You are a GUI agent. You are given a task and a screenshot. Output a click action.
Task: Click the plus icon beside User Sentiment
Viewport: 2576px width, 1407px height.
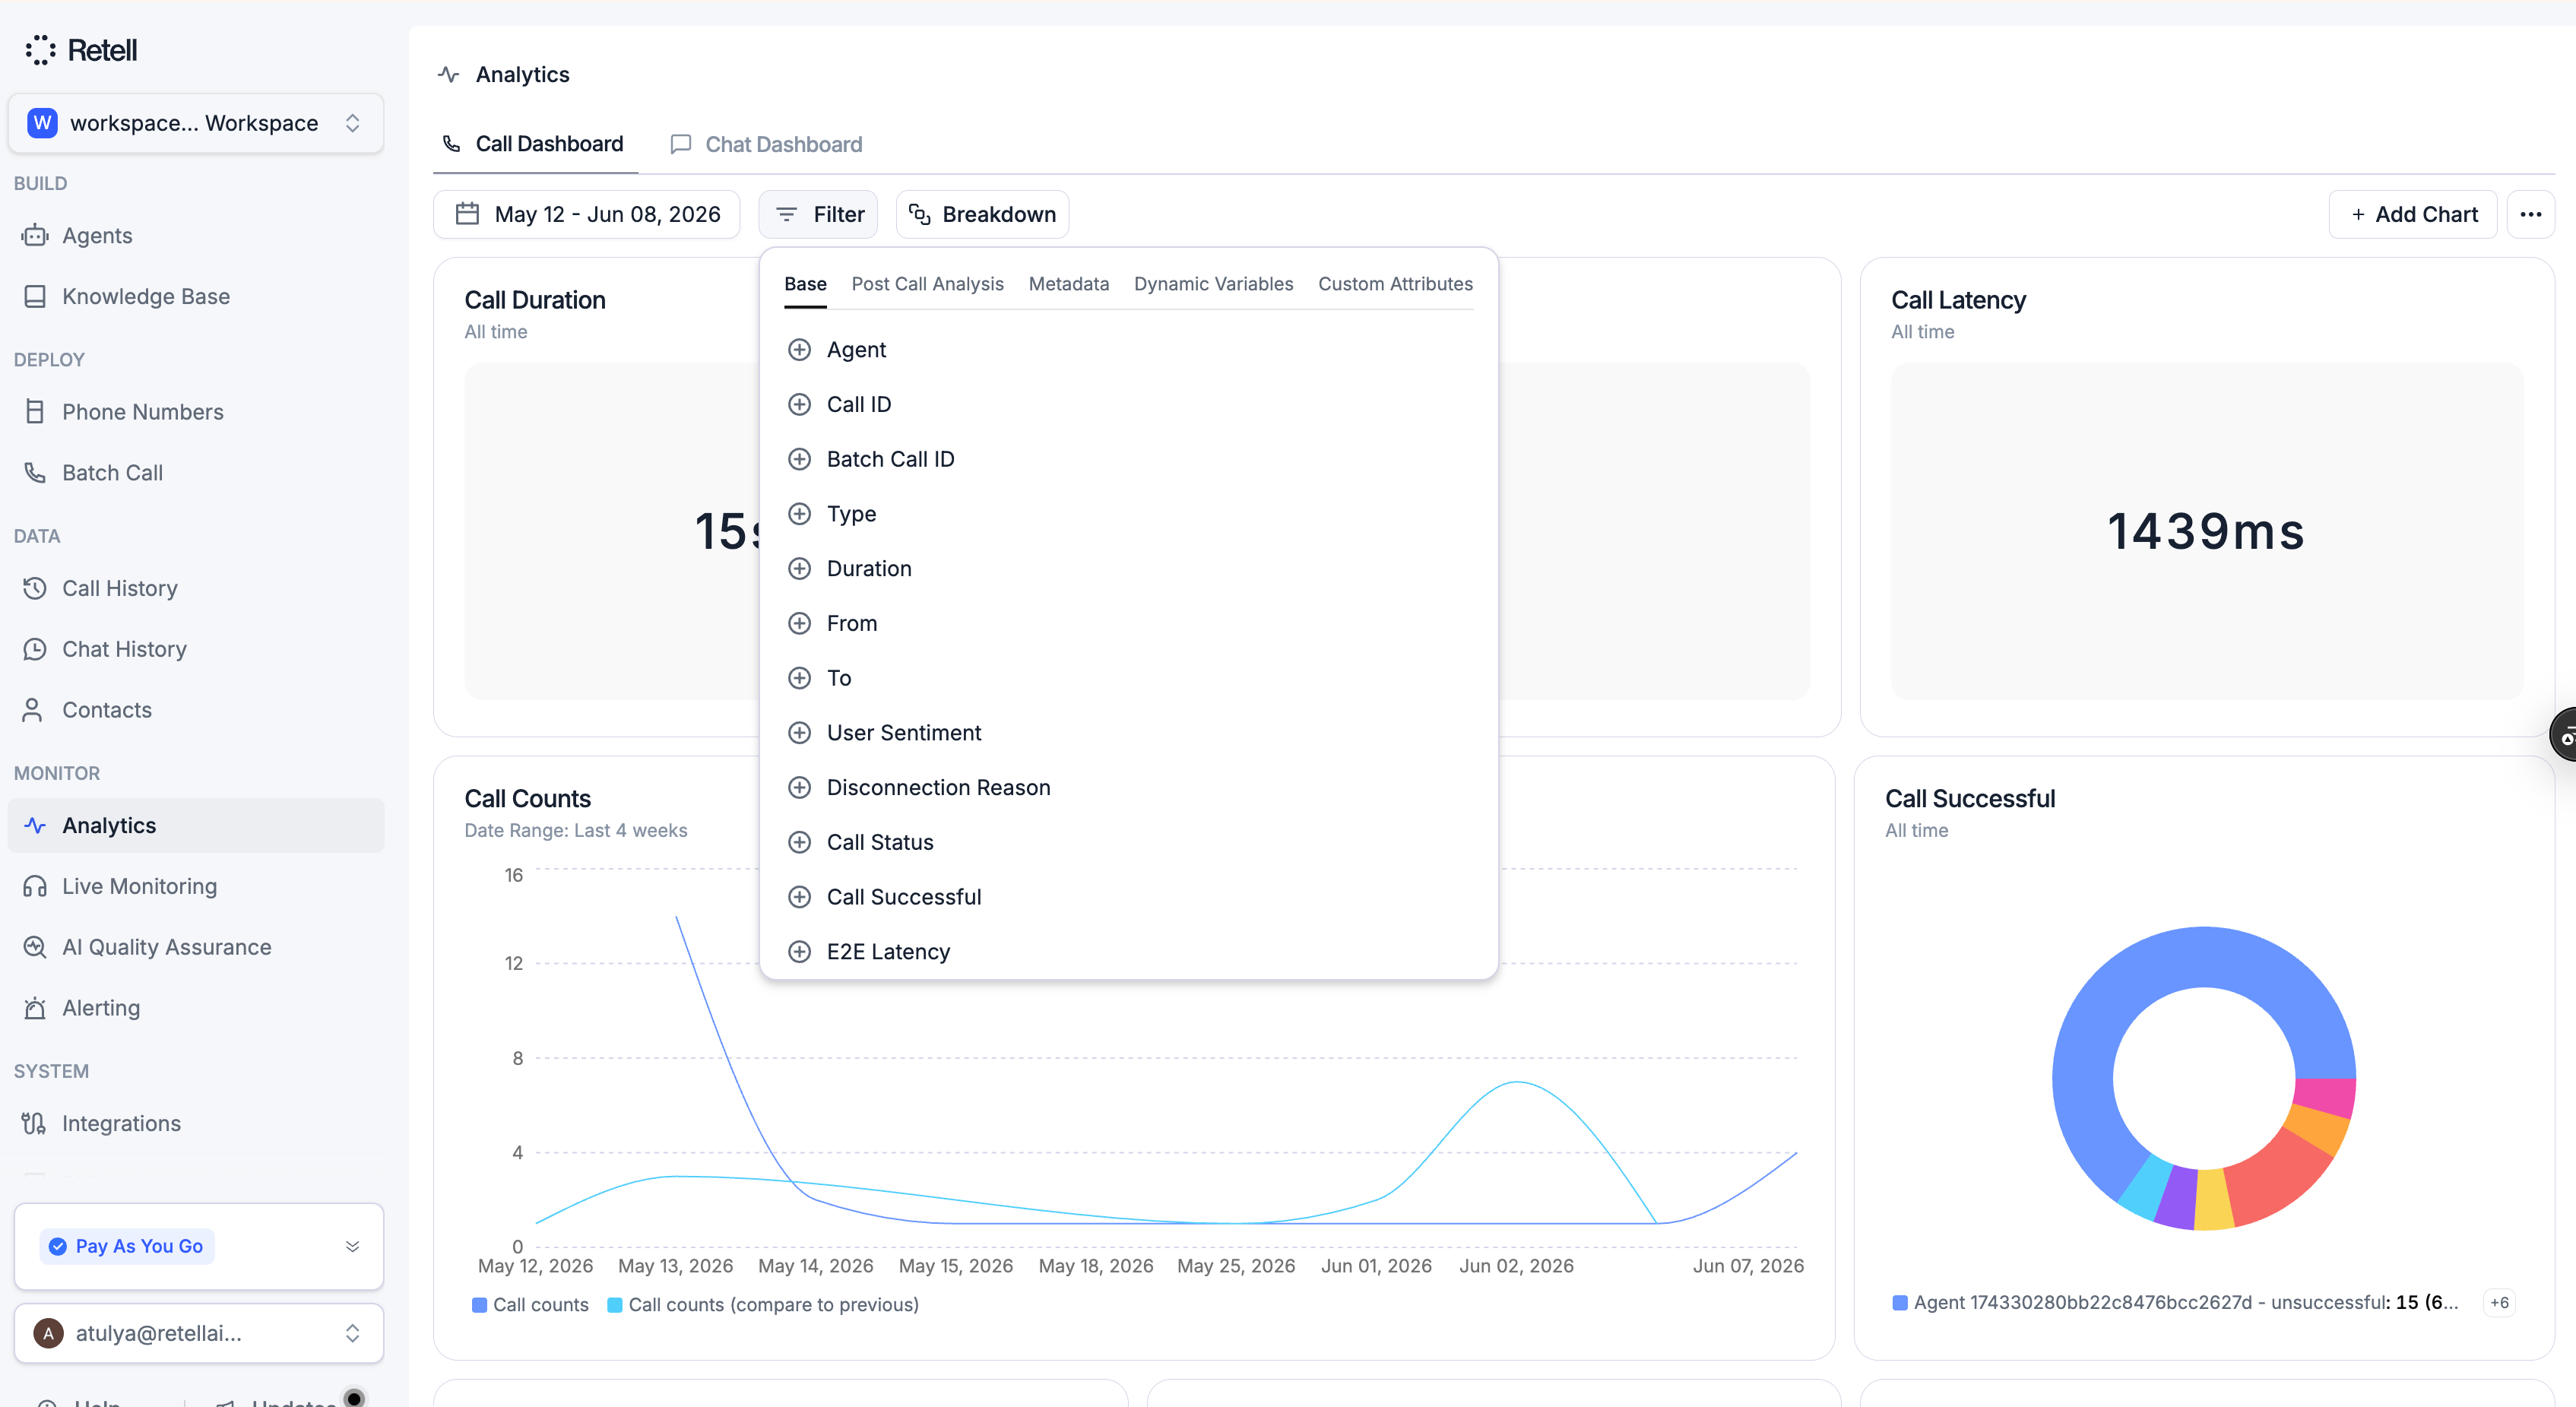[799, 733]
